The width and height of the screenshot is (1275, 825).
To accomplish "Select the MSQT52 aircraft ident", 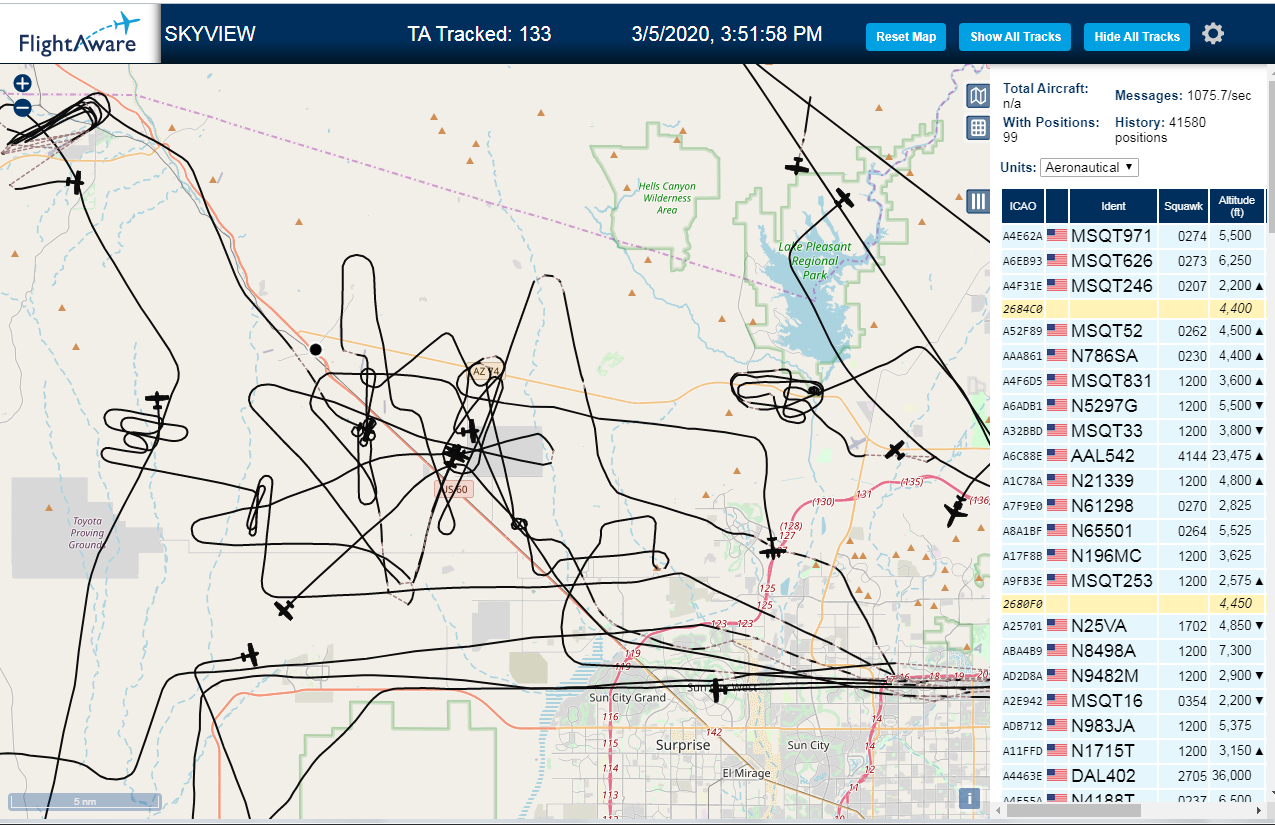I will (x=1106, y=331).
